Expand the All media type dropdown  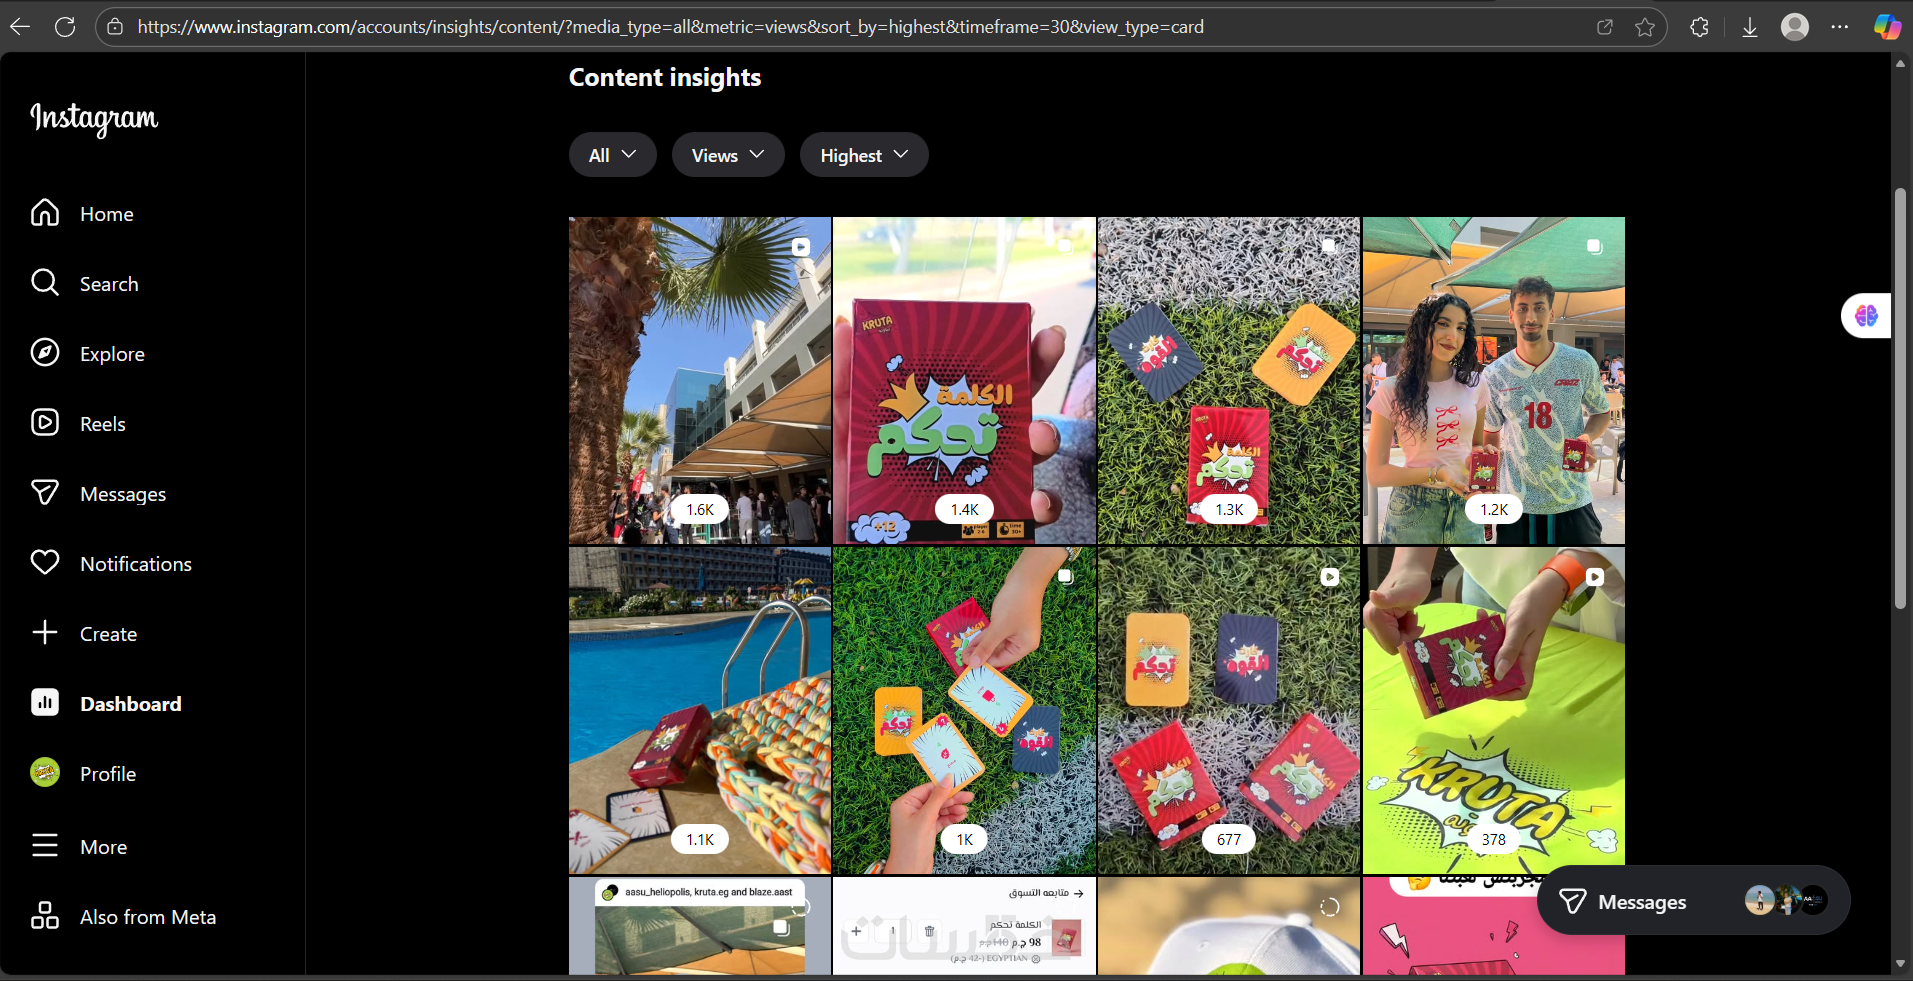613,155
